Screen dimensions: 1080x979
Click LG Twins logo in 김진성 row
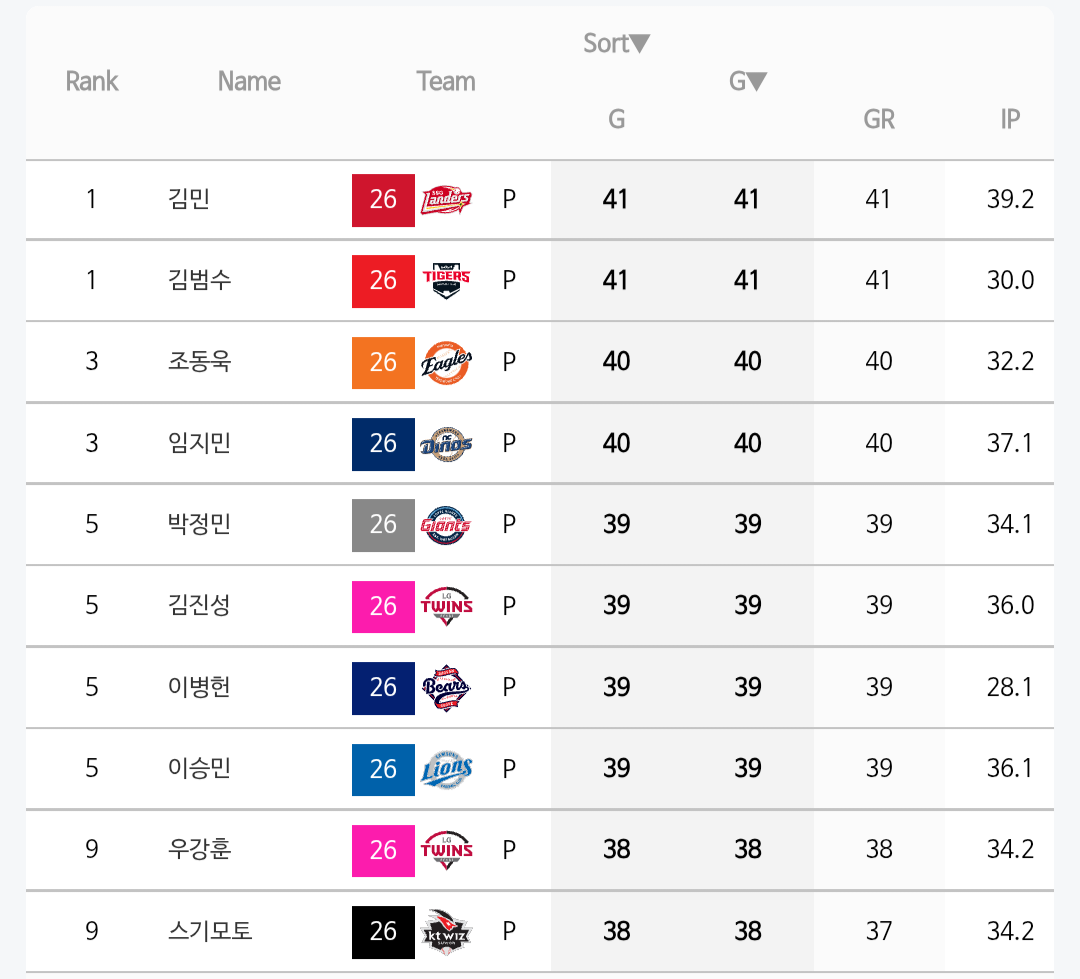(x=446, y=606)
